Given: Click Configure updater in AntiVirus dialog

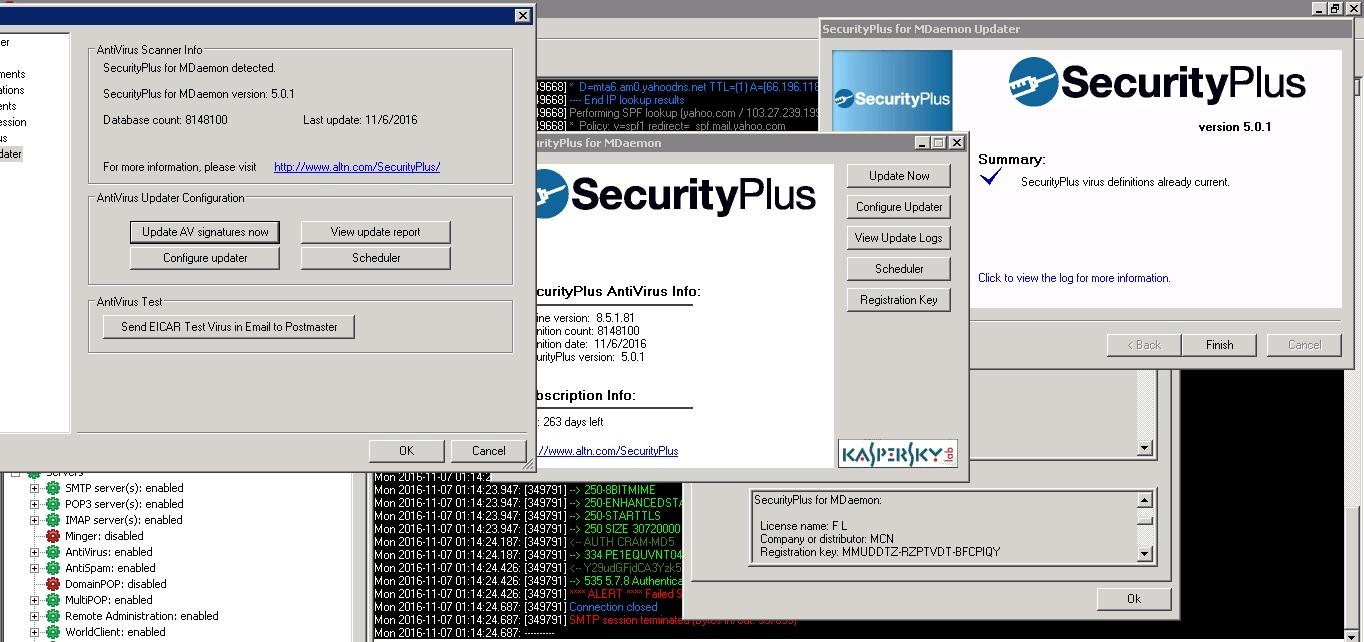Looking at the screenshot, I should (x=205, y=258).
